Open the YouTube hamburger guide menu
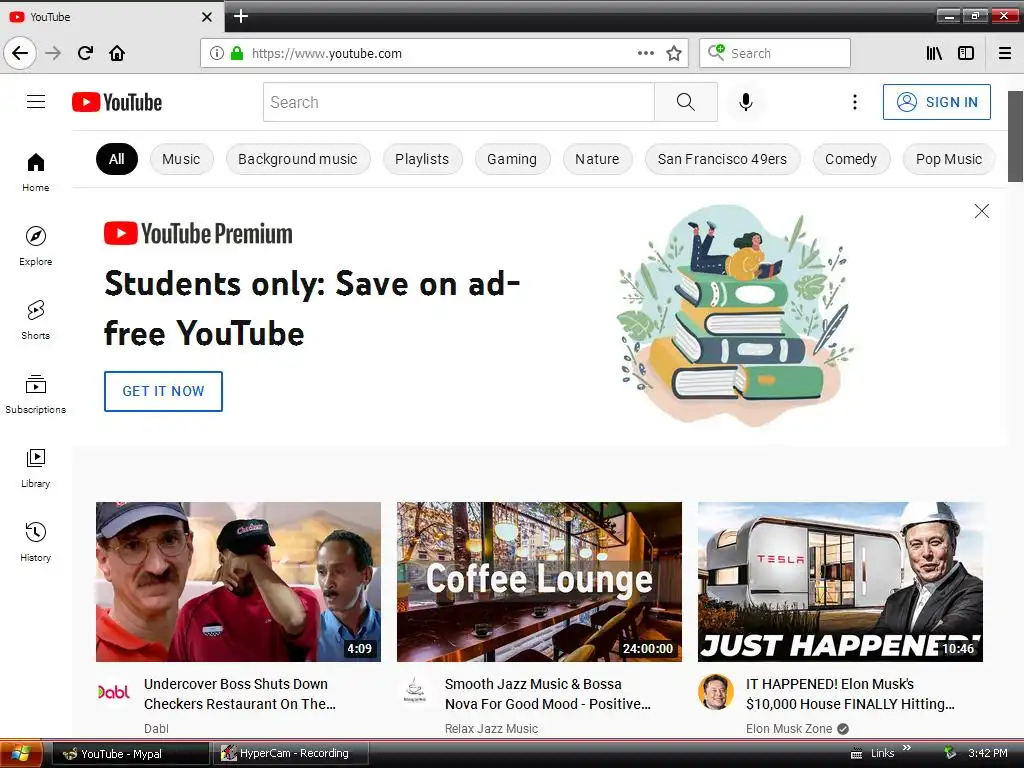The height and width of the screenshot is (768, 1024). (36, 102)
